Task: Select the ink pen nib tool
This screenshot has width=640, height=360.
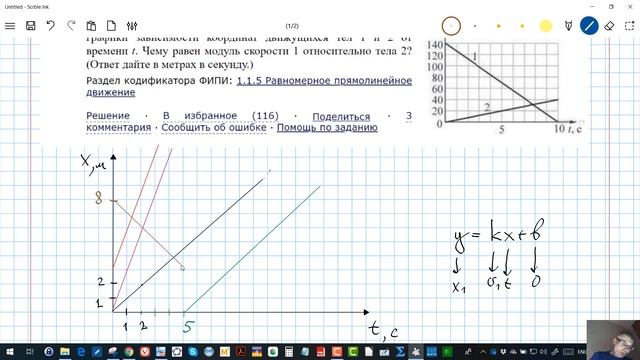Action: tap(568, 26)
